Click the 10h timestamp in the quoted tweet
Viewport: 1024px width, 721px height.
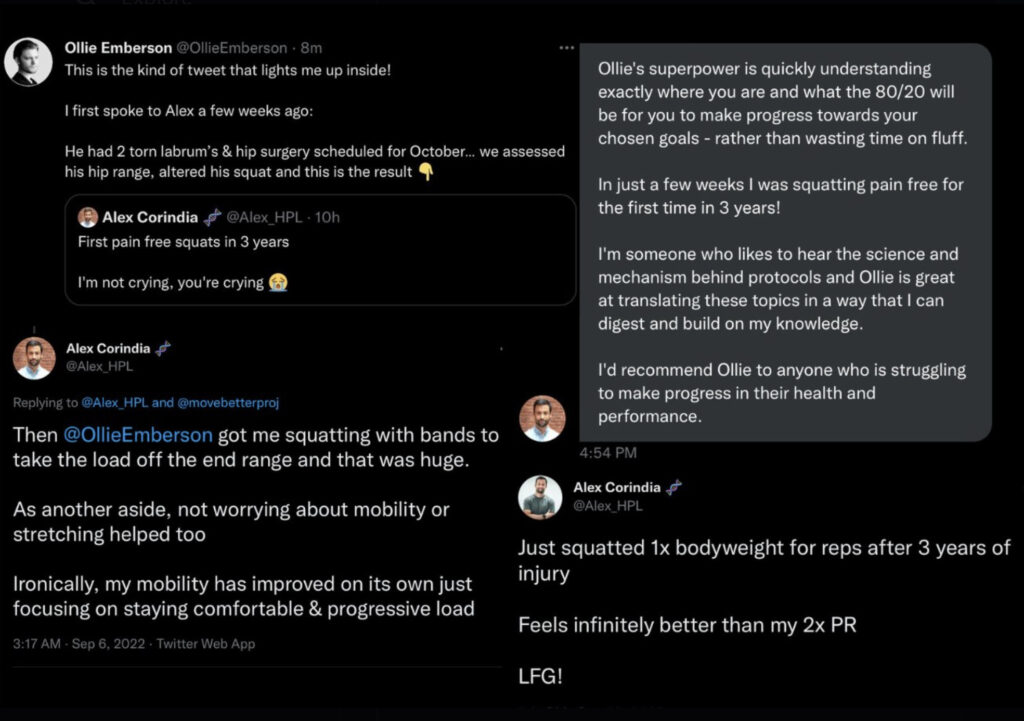point(327,217)
